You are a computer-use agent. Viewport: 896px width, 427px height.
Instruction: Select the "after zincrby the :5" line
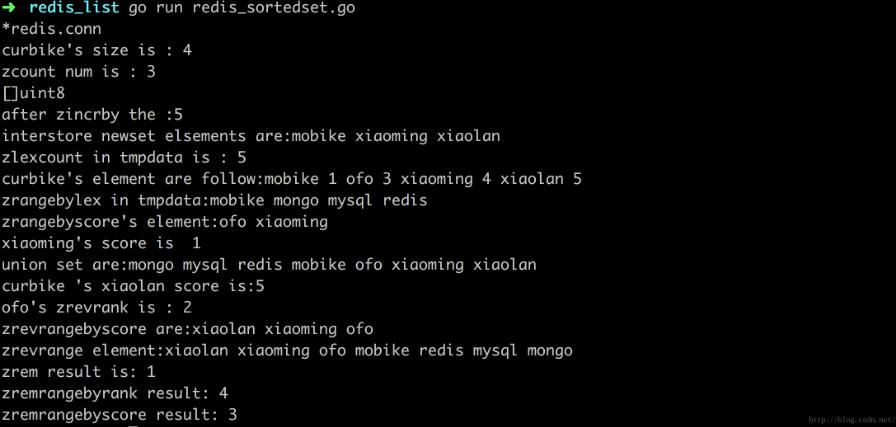[92, 114]
